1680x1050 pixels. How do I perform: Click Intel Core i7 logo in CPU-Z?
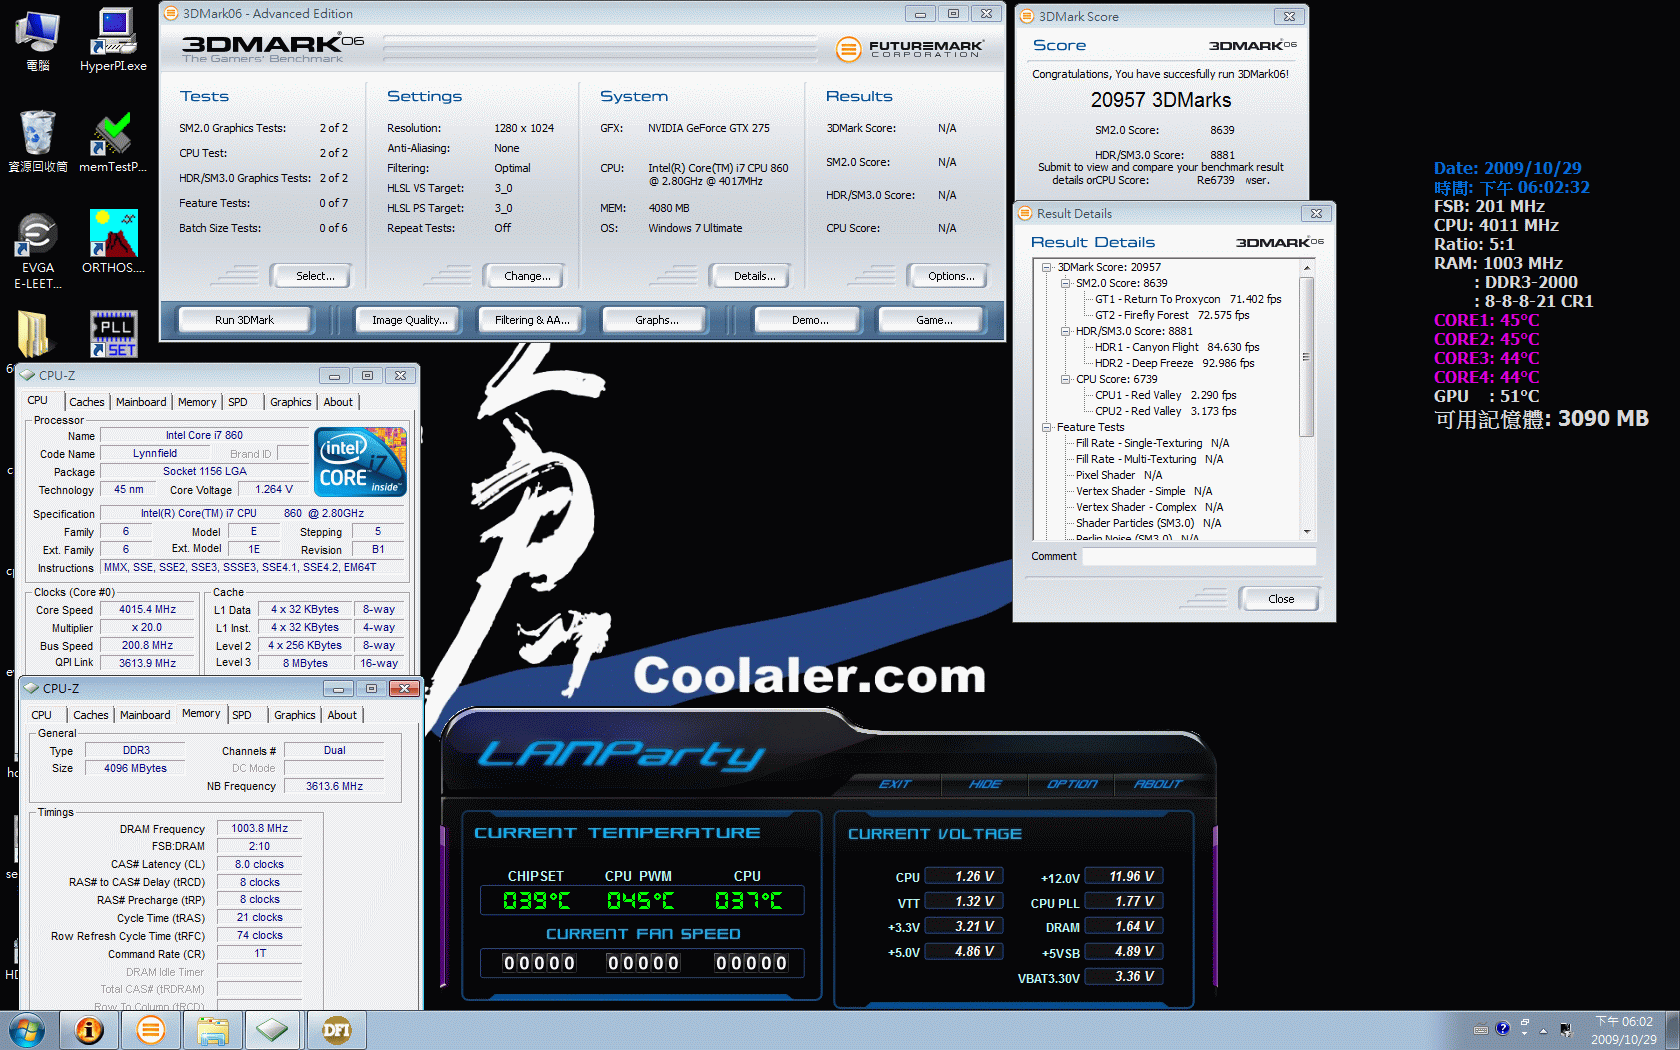click(x=360, y=462)
